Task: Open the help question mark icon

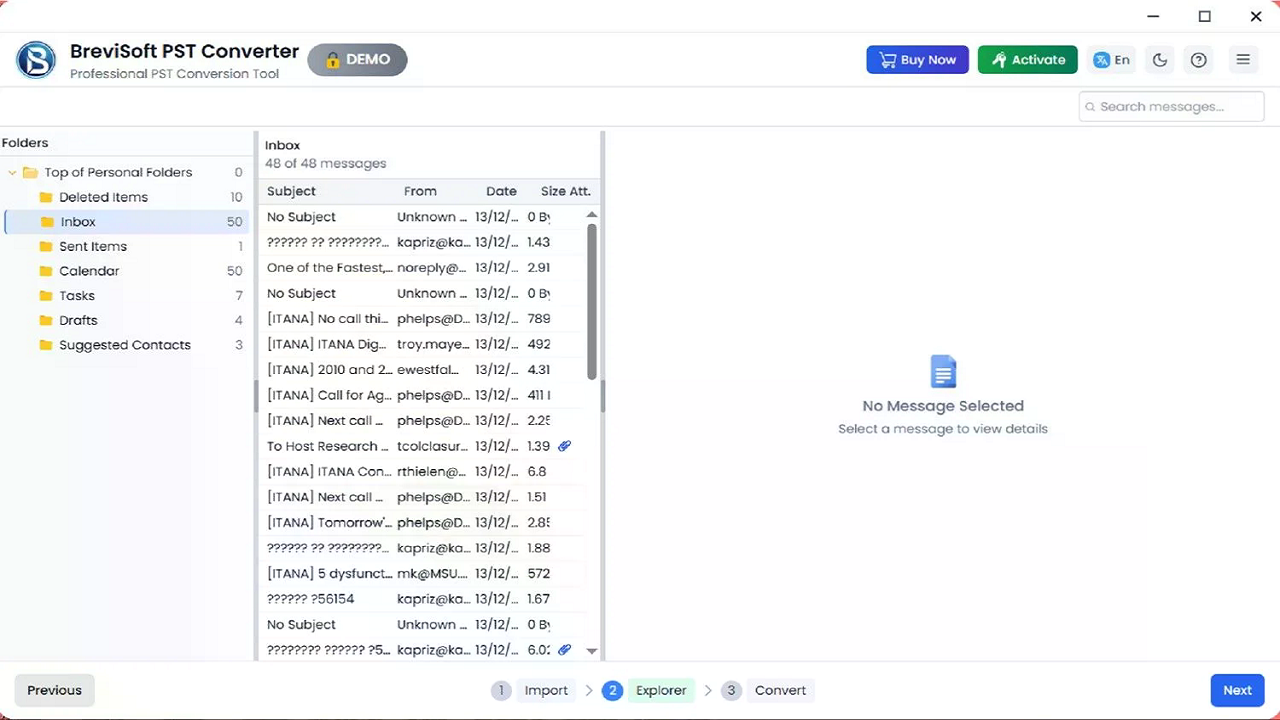Action: click(x=1199, y=60)
